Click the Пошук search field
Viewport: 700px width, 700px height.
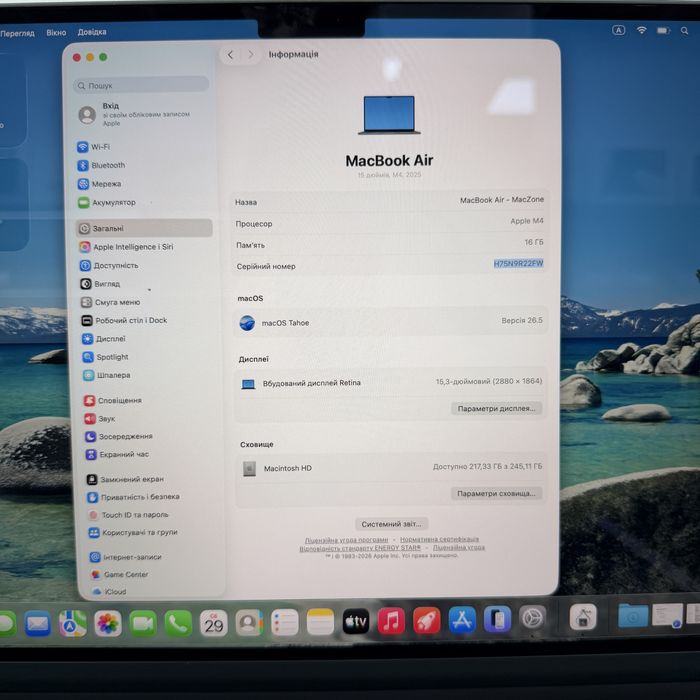pyautogui.click(x=141, y=85)
